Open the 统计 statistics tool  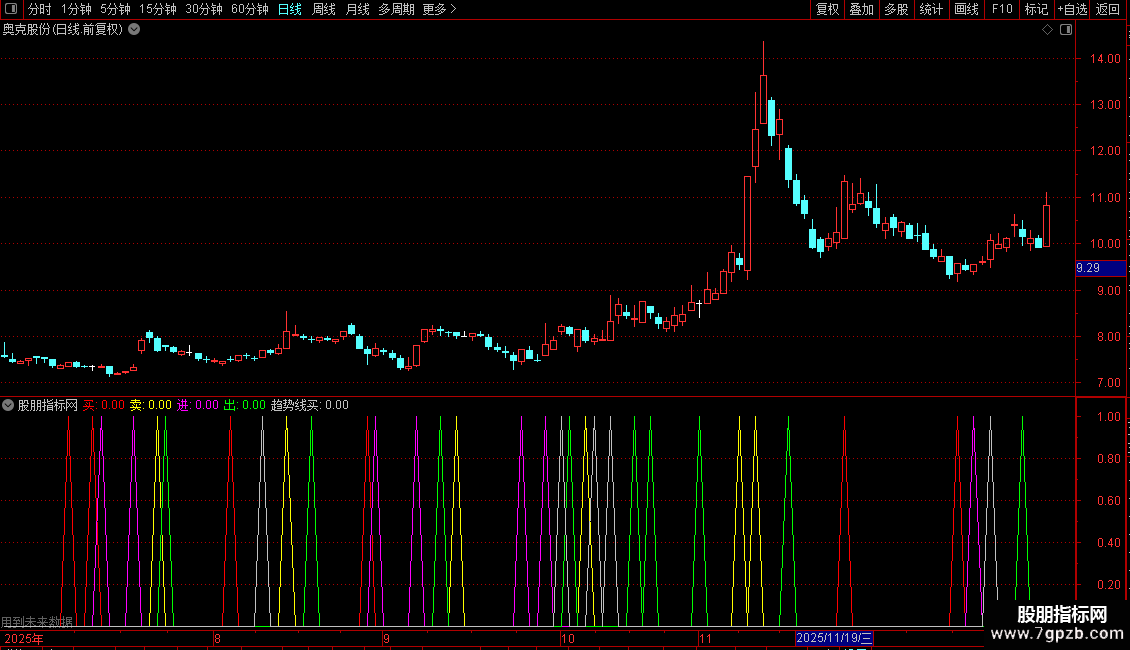pyautogui.click(x=931, y=9)
